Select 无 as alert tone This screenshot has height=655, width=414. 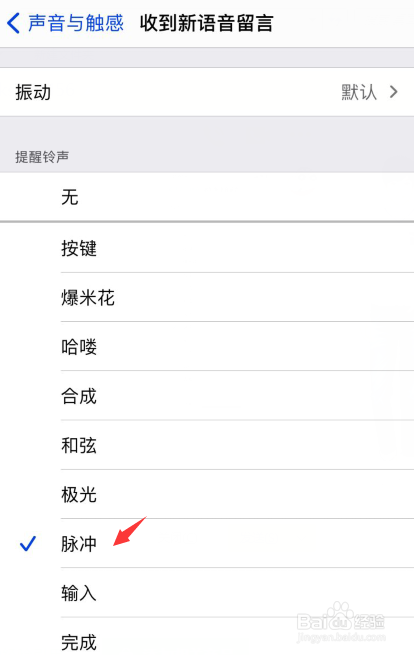(207, 197)
